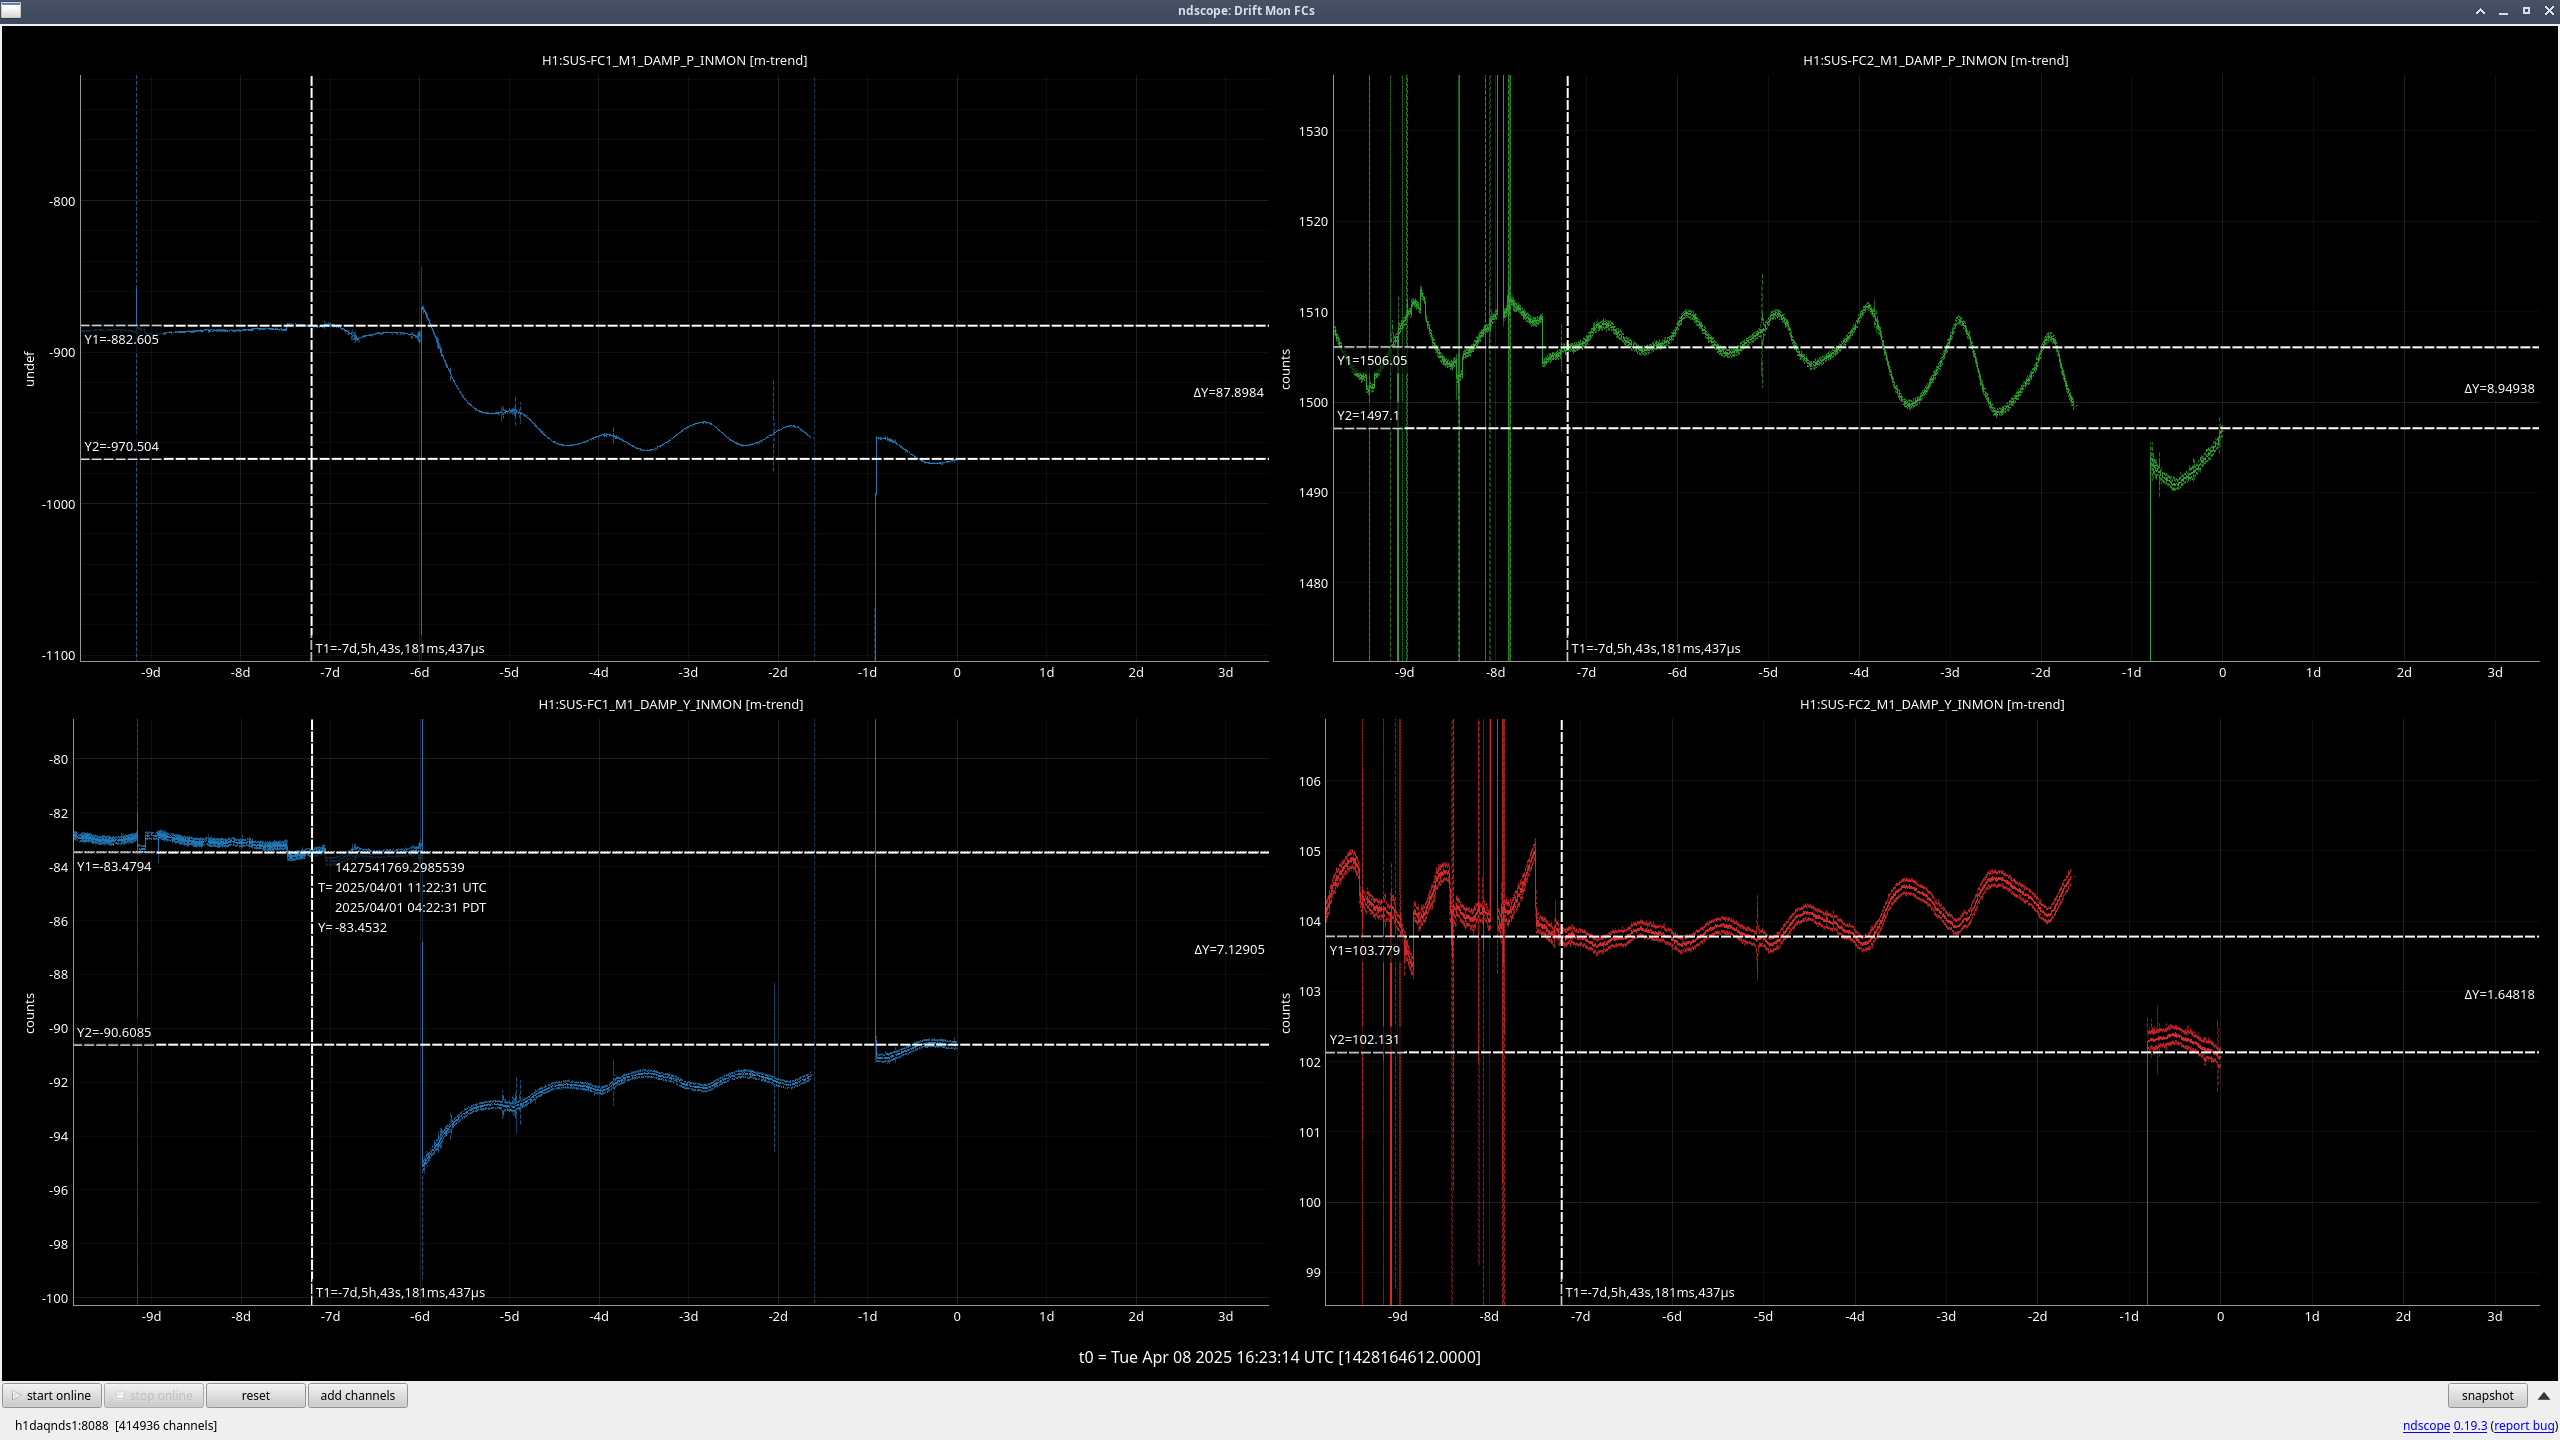Screen dimensions: 2560x1440
Task: Open the 0.19.3 version link
Action: tap(2470, 1426)
